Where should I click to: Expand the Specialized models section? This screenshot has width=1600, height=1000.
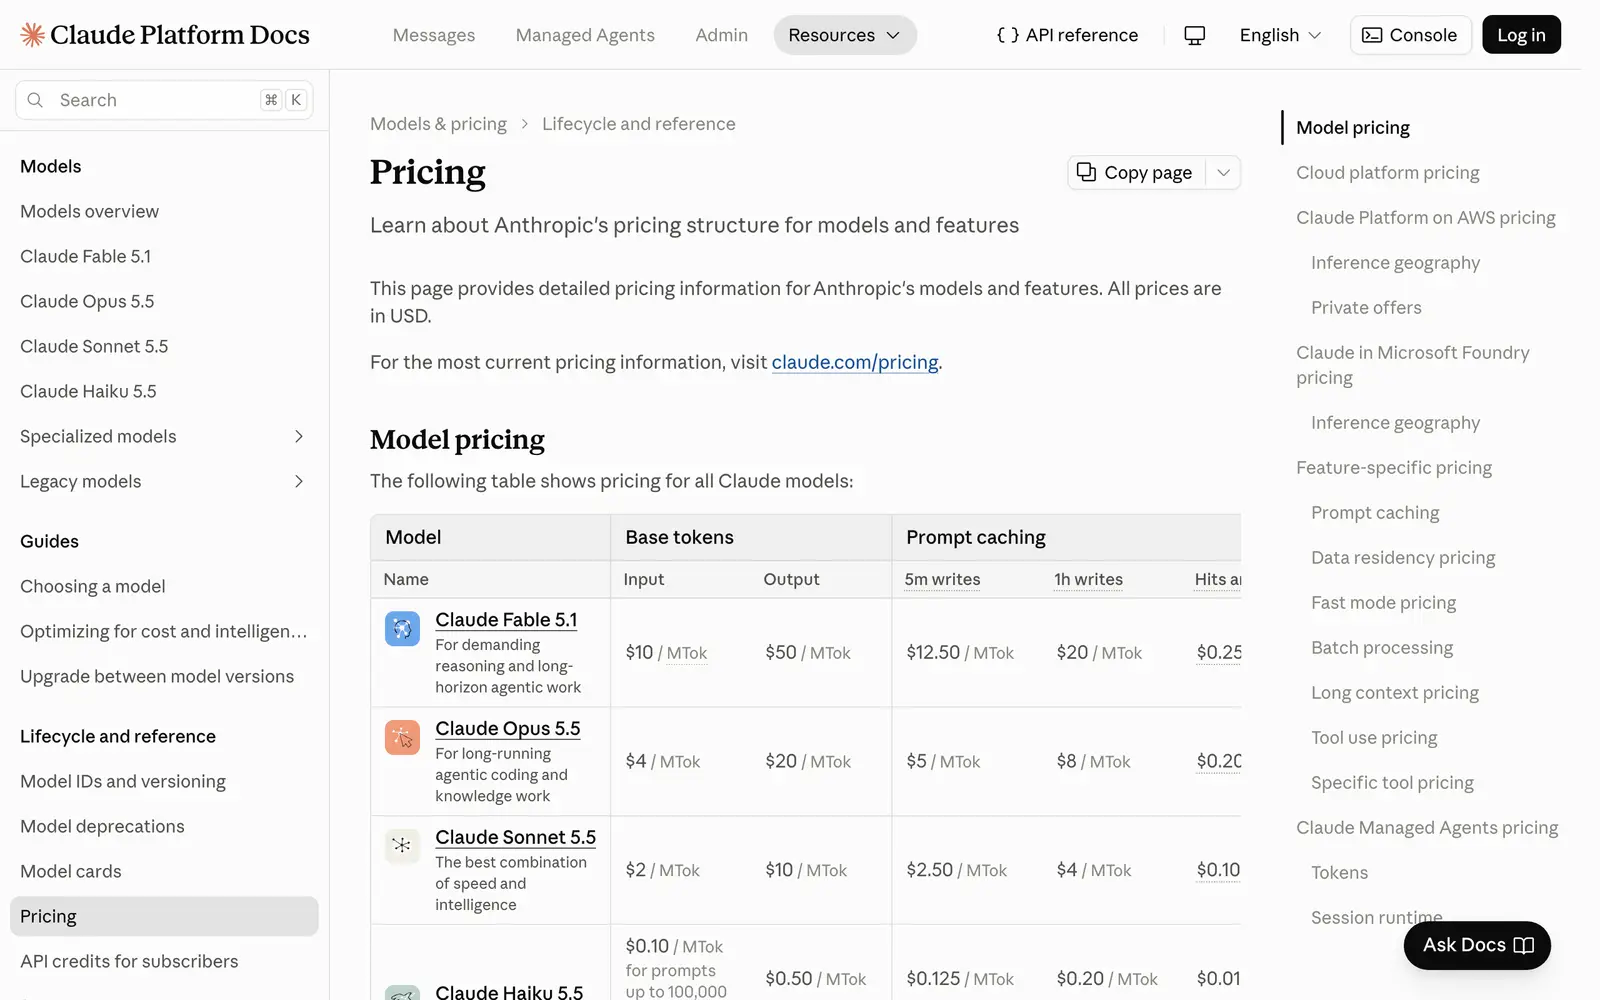tap(299, 436)
